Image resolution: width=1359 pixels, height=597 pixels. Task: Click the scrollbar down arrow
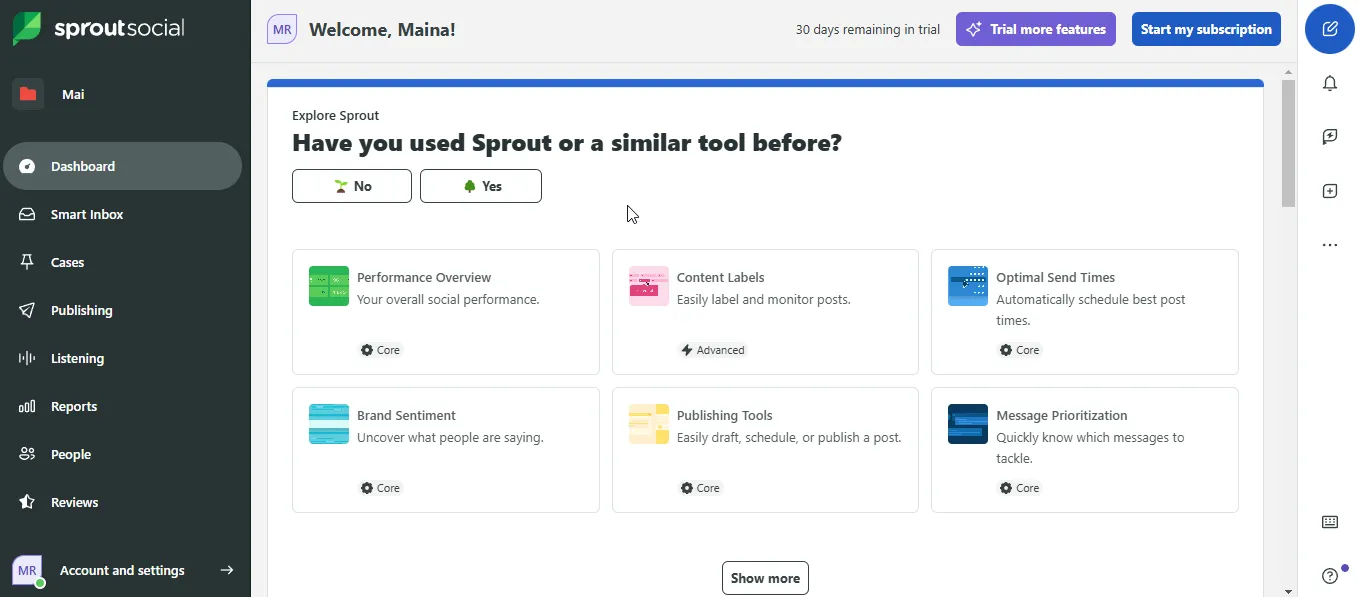[1289, 590]
